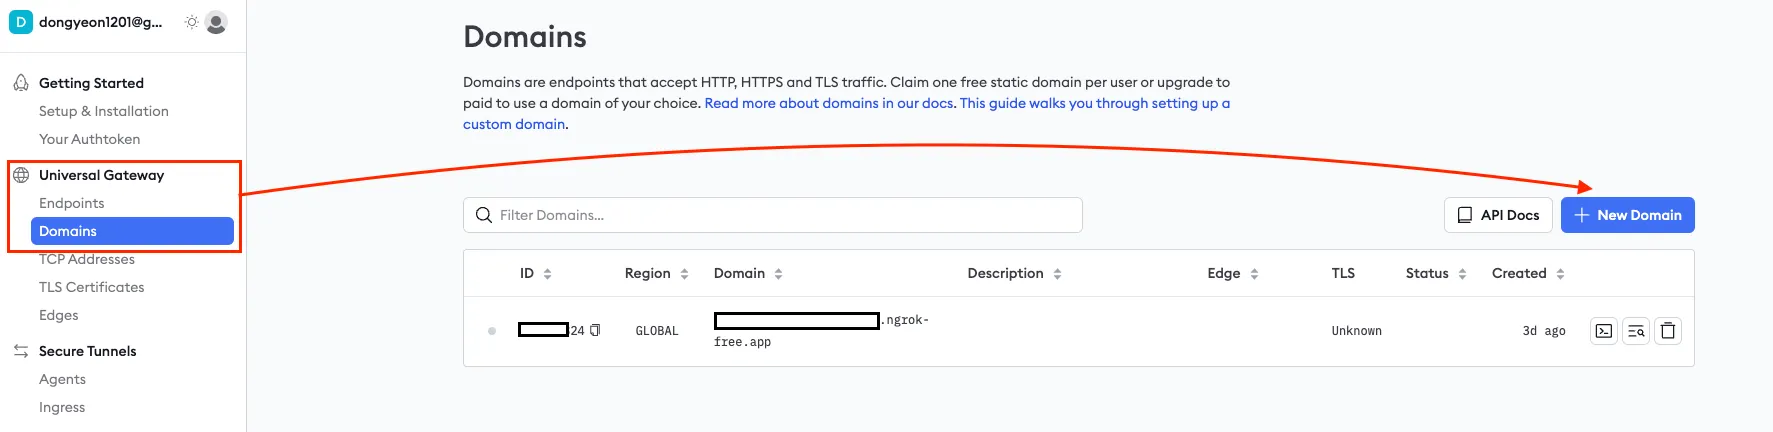This screenshot has width=1773, height=432.
Task: Sort domains by Region column arrows
Action: click(684, 274)
